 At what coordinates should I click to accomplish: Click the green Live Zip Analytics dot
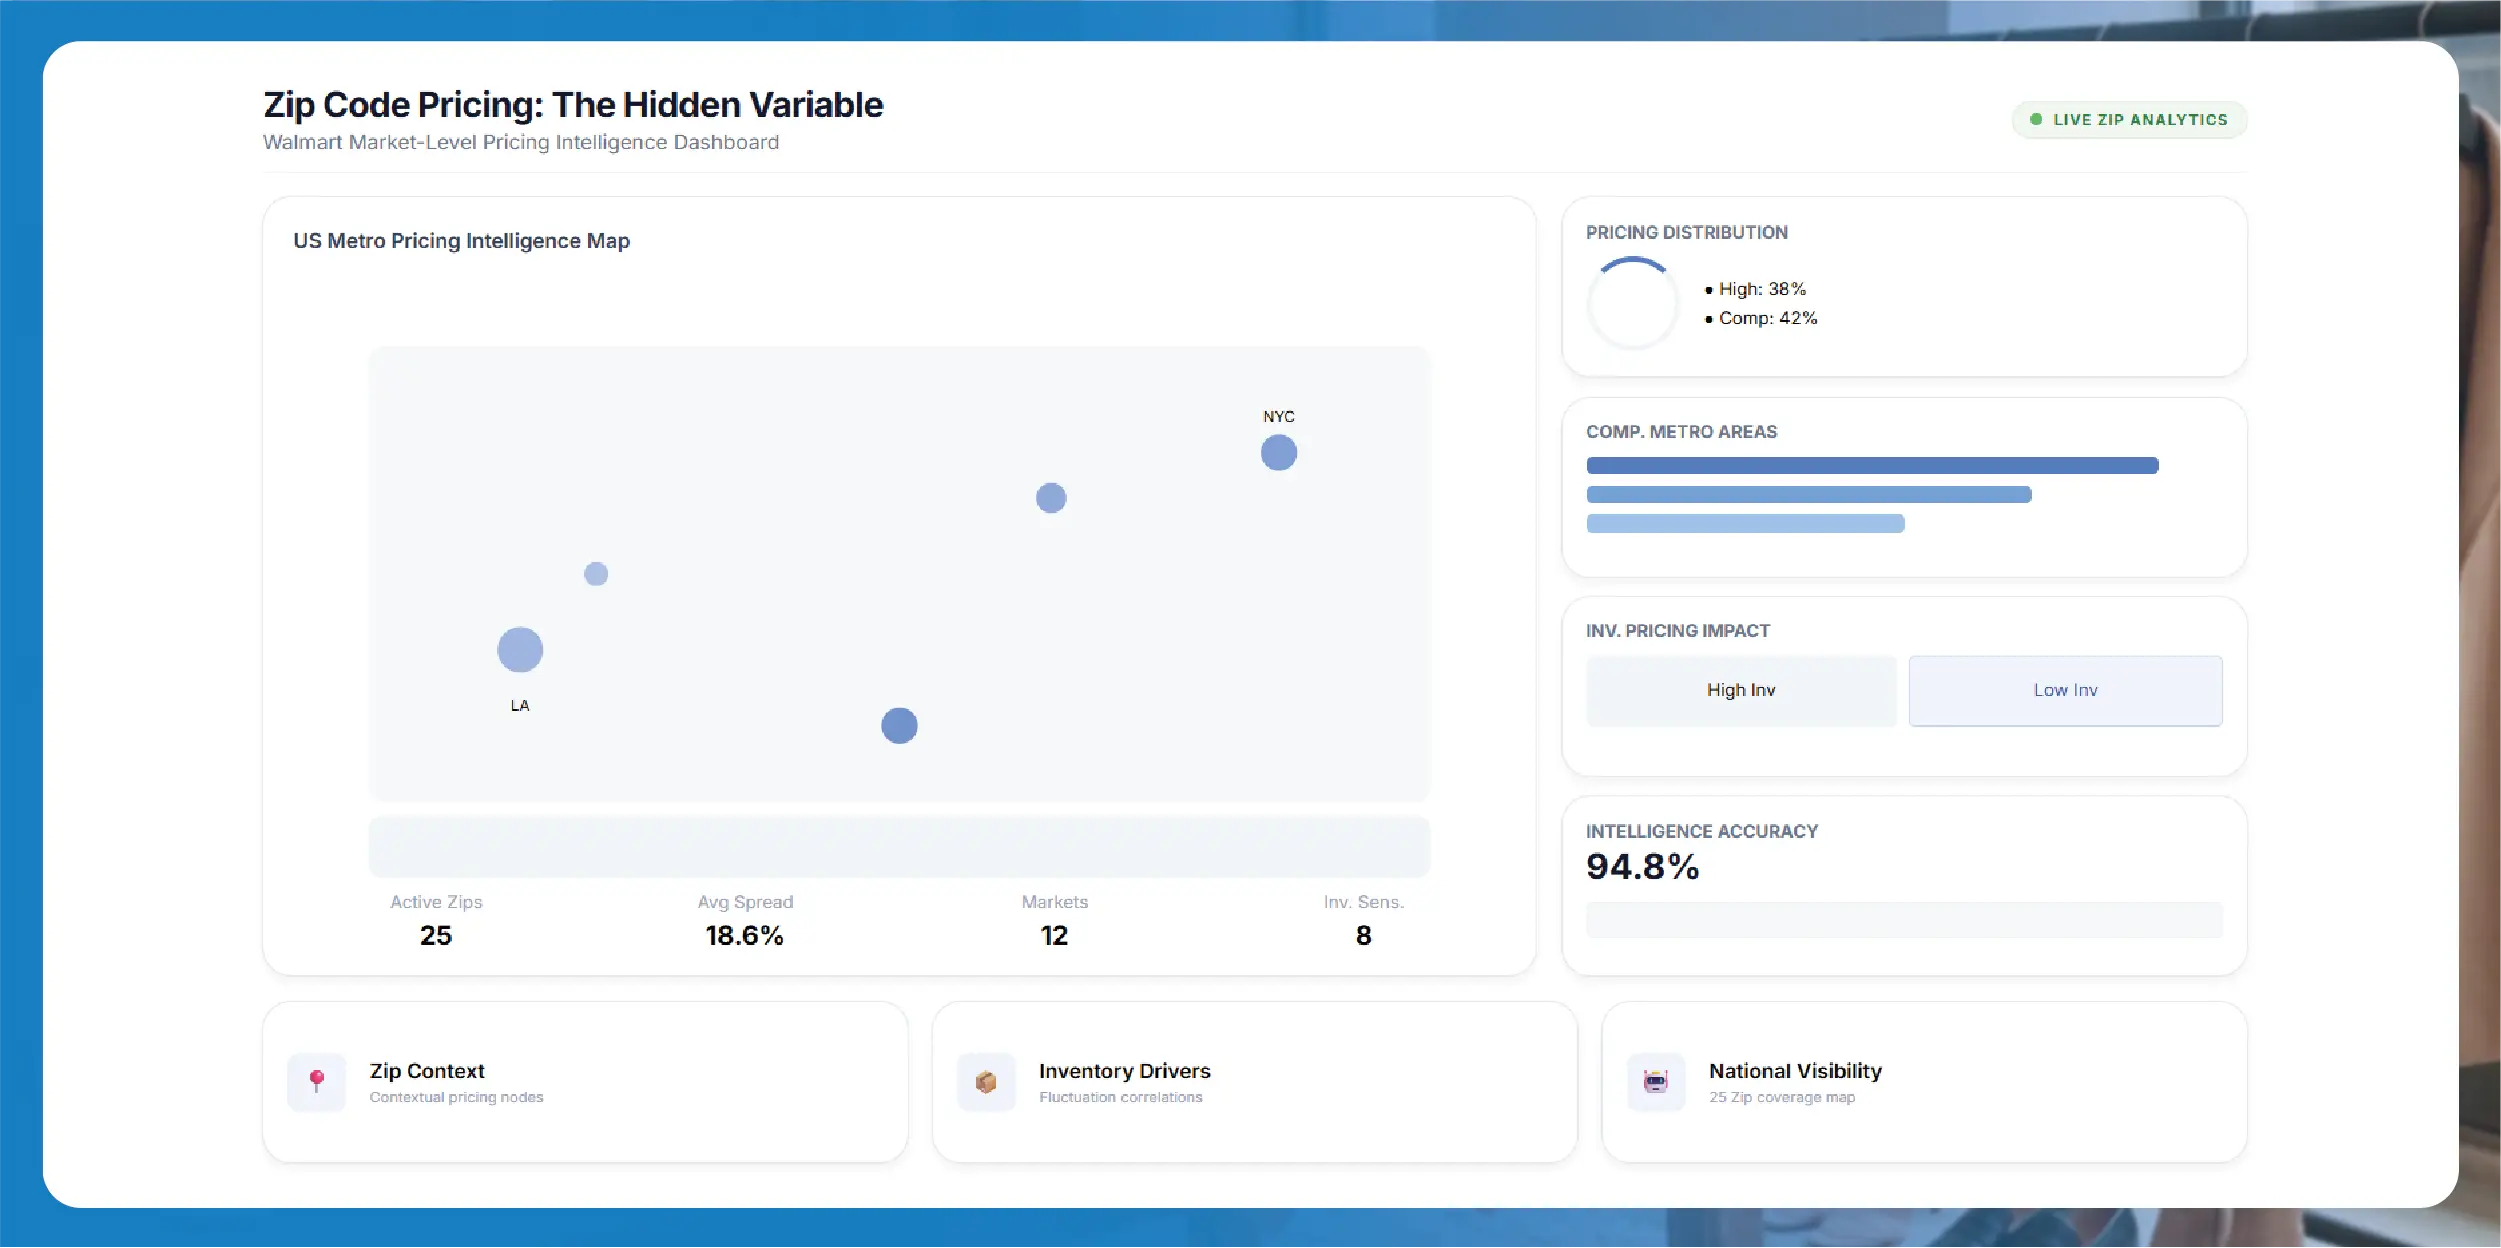(x=2036, y=119)
